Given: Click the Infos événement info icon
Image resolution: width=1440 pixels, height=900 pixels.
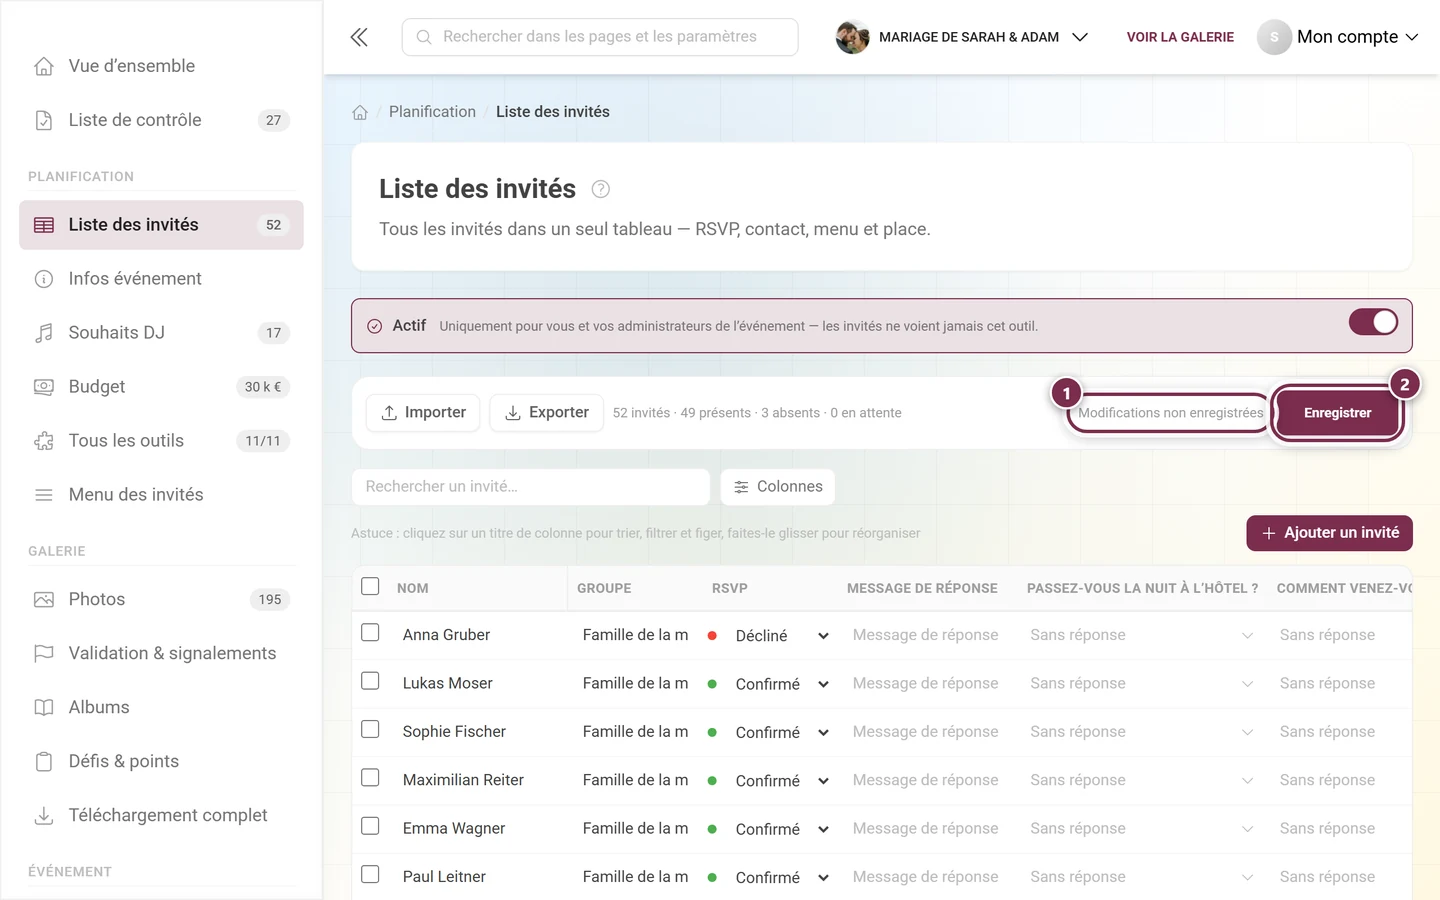Looking at the screenshot, I should [44, 279].
